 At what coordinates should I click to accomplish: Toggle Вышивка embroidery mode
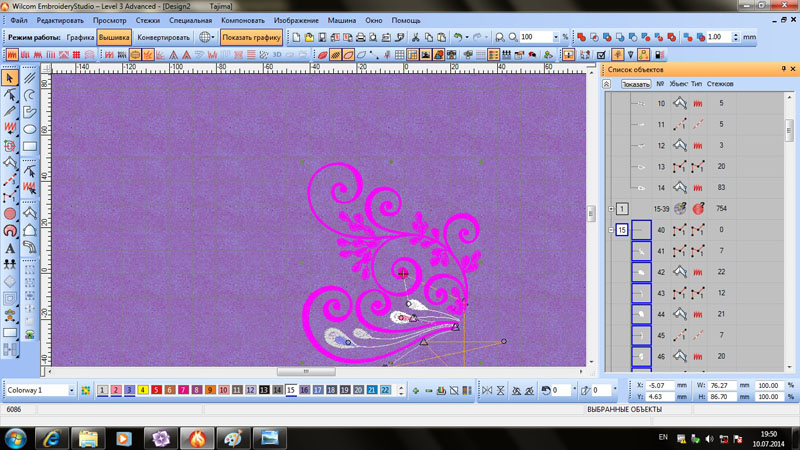pos(114,37)
